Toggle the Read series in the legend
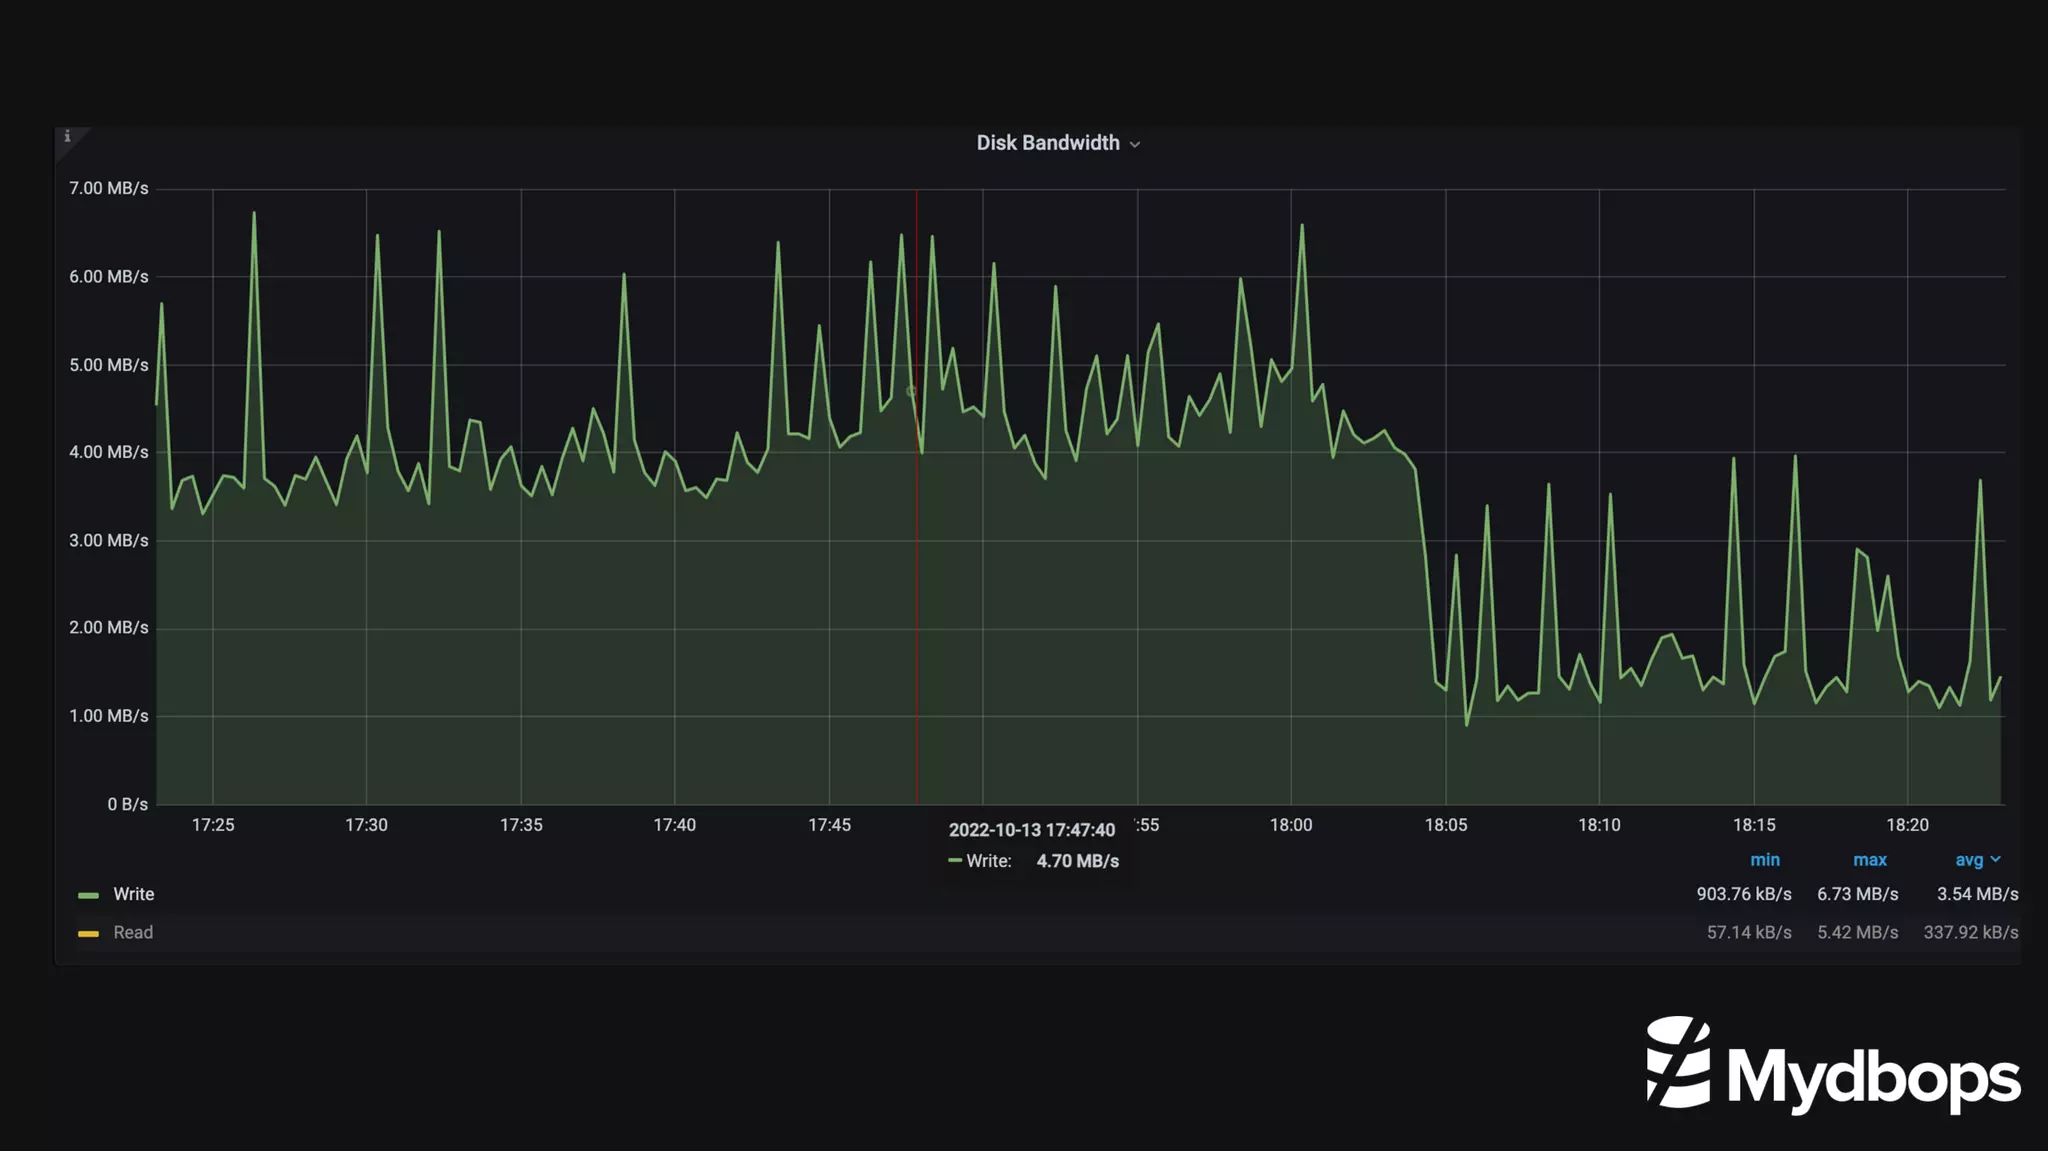This screenshot has height=1151, width=2048. click(x=133, y=932)
